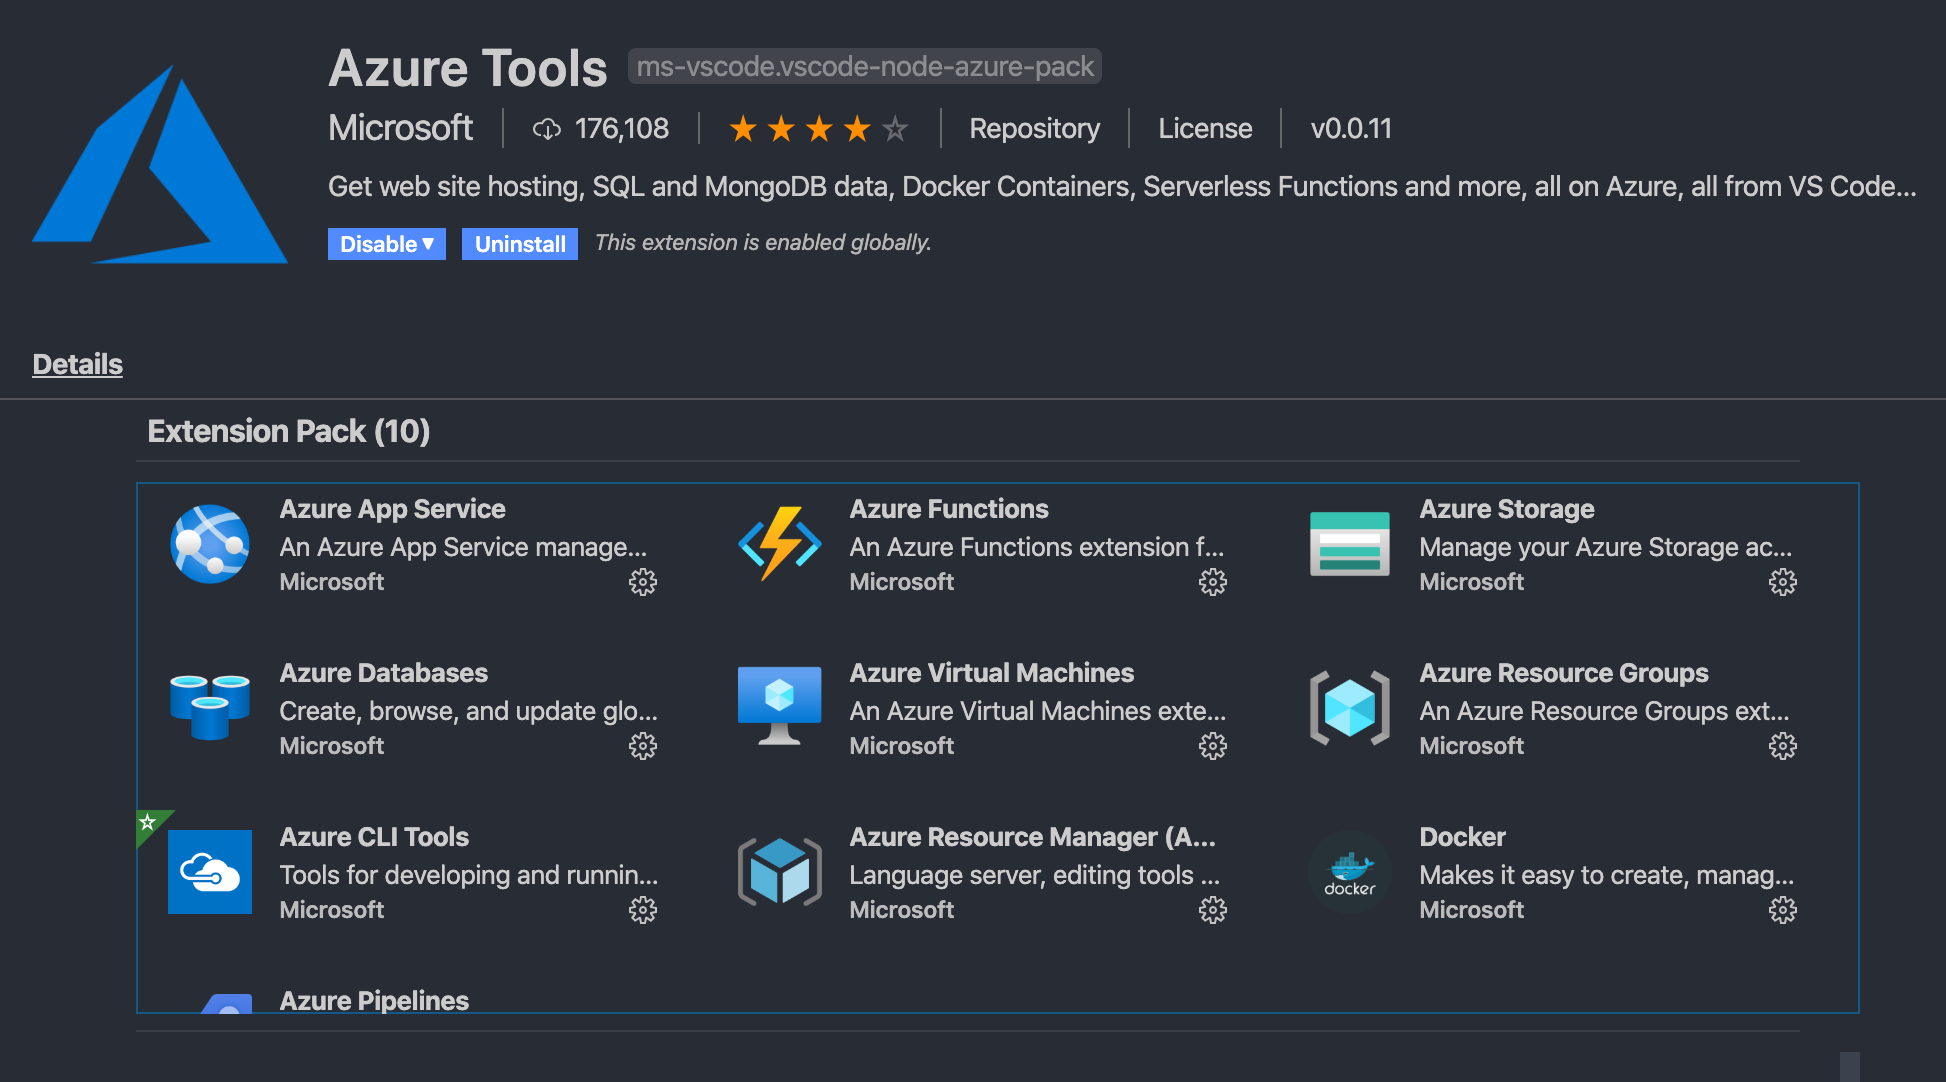Select the Azure Storage extension icon

pos(1349,544)
